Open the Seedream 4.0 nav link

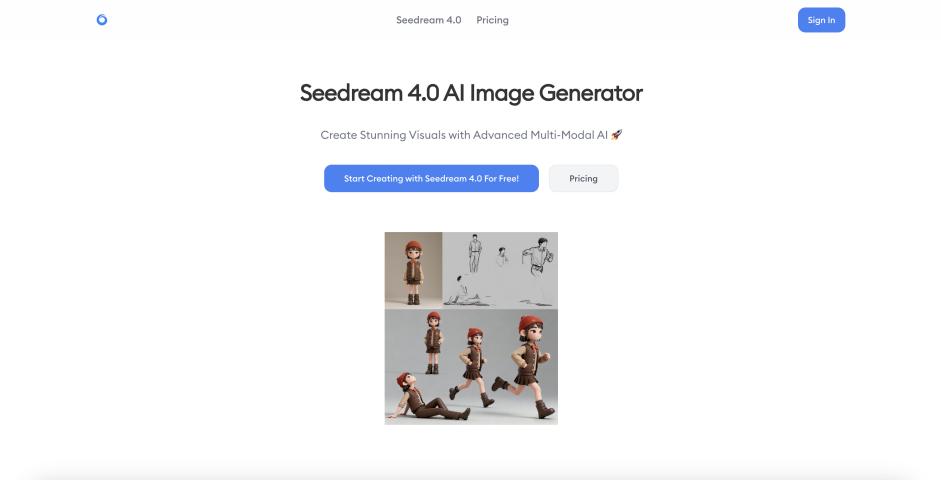pos(428,20)
